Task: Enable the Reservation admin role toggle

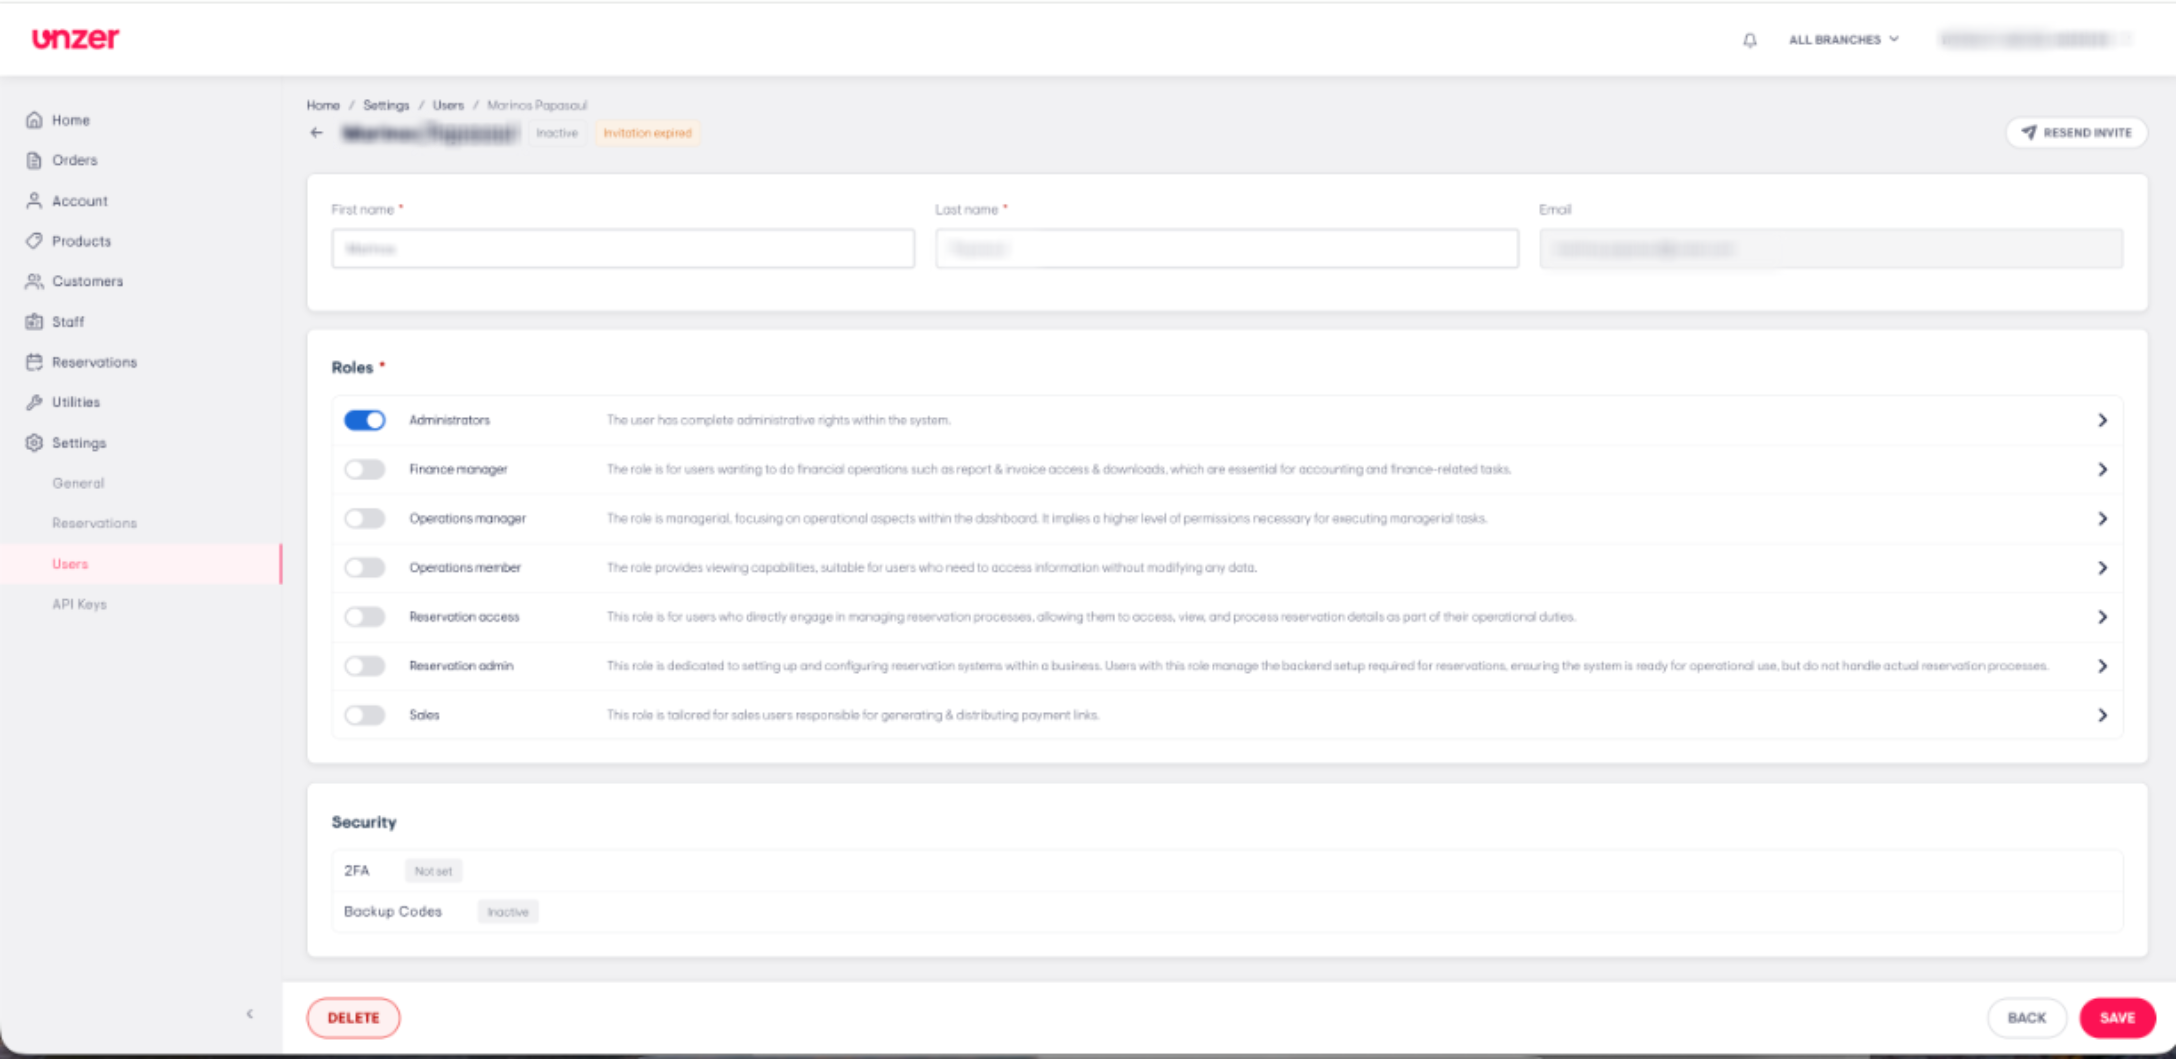Action: click(x=364, y=665)
